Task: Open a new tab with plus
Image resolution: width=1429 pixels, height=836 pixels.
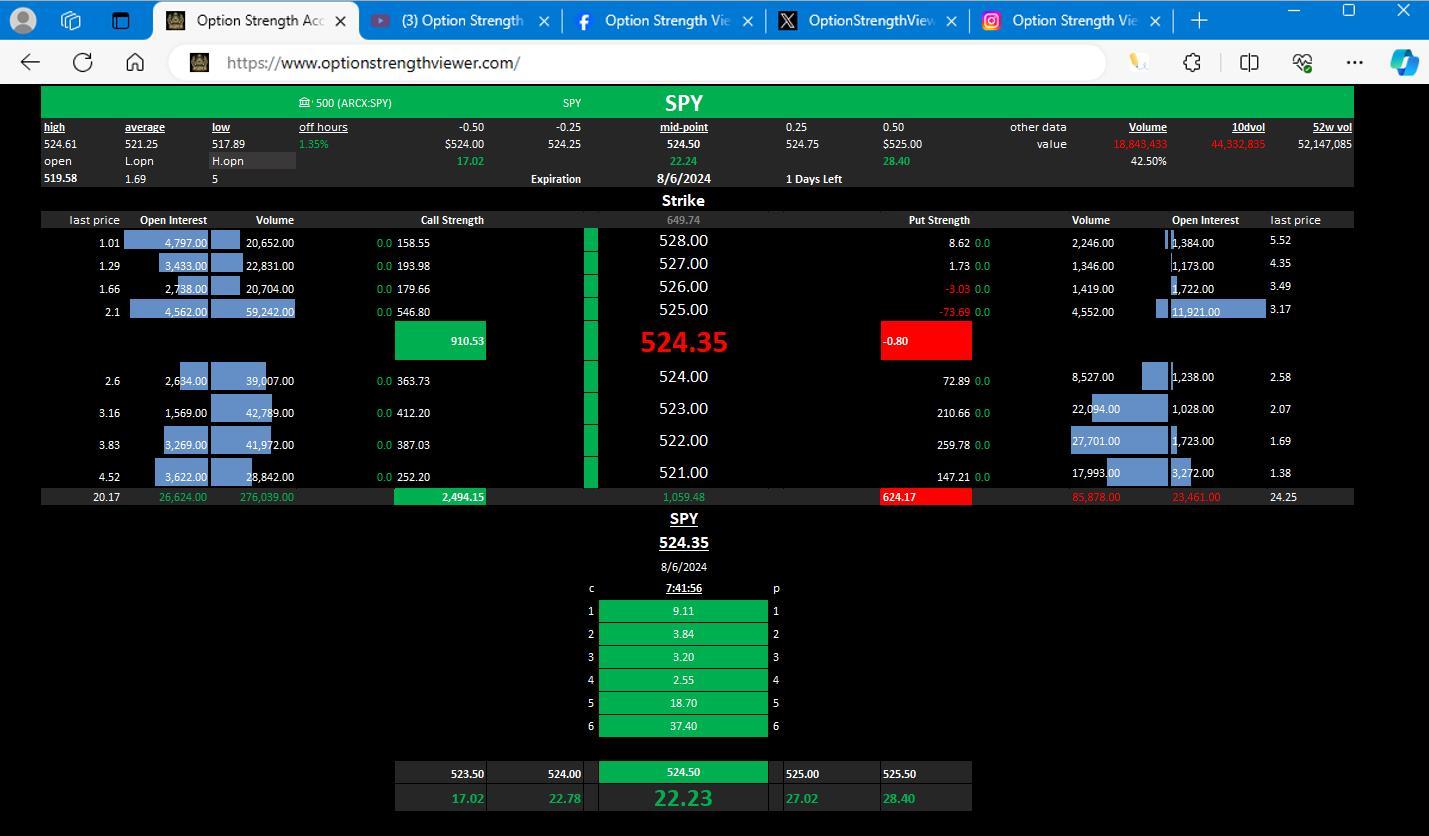Action: [x=1199, y=20]
